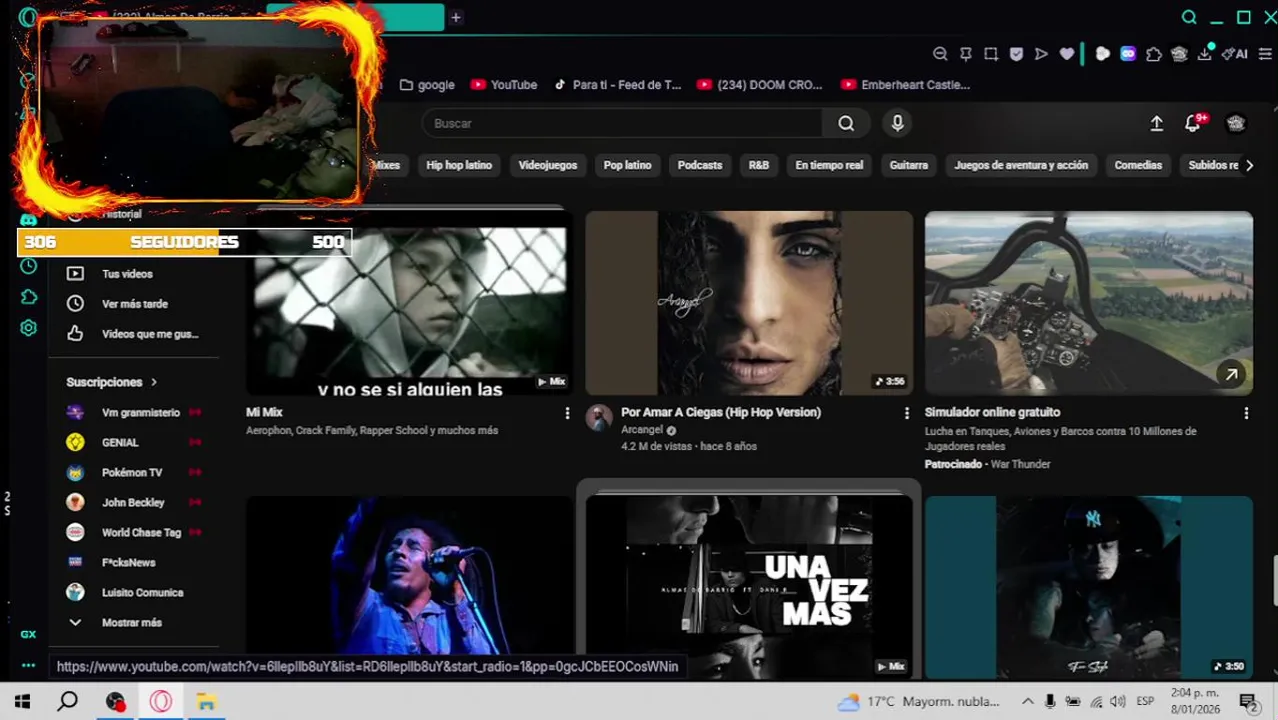1278x720 pixels.
Task: Select the Hip hop latino chip
Action: [x=459, y=165]
